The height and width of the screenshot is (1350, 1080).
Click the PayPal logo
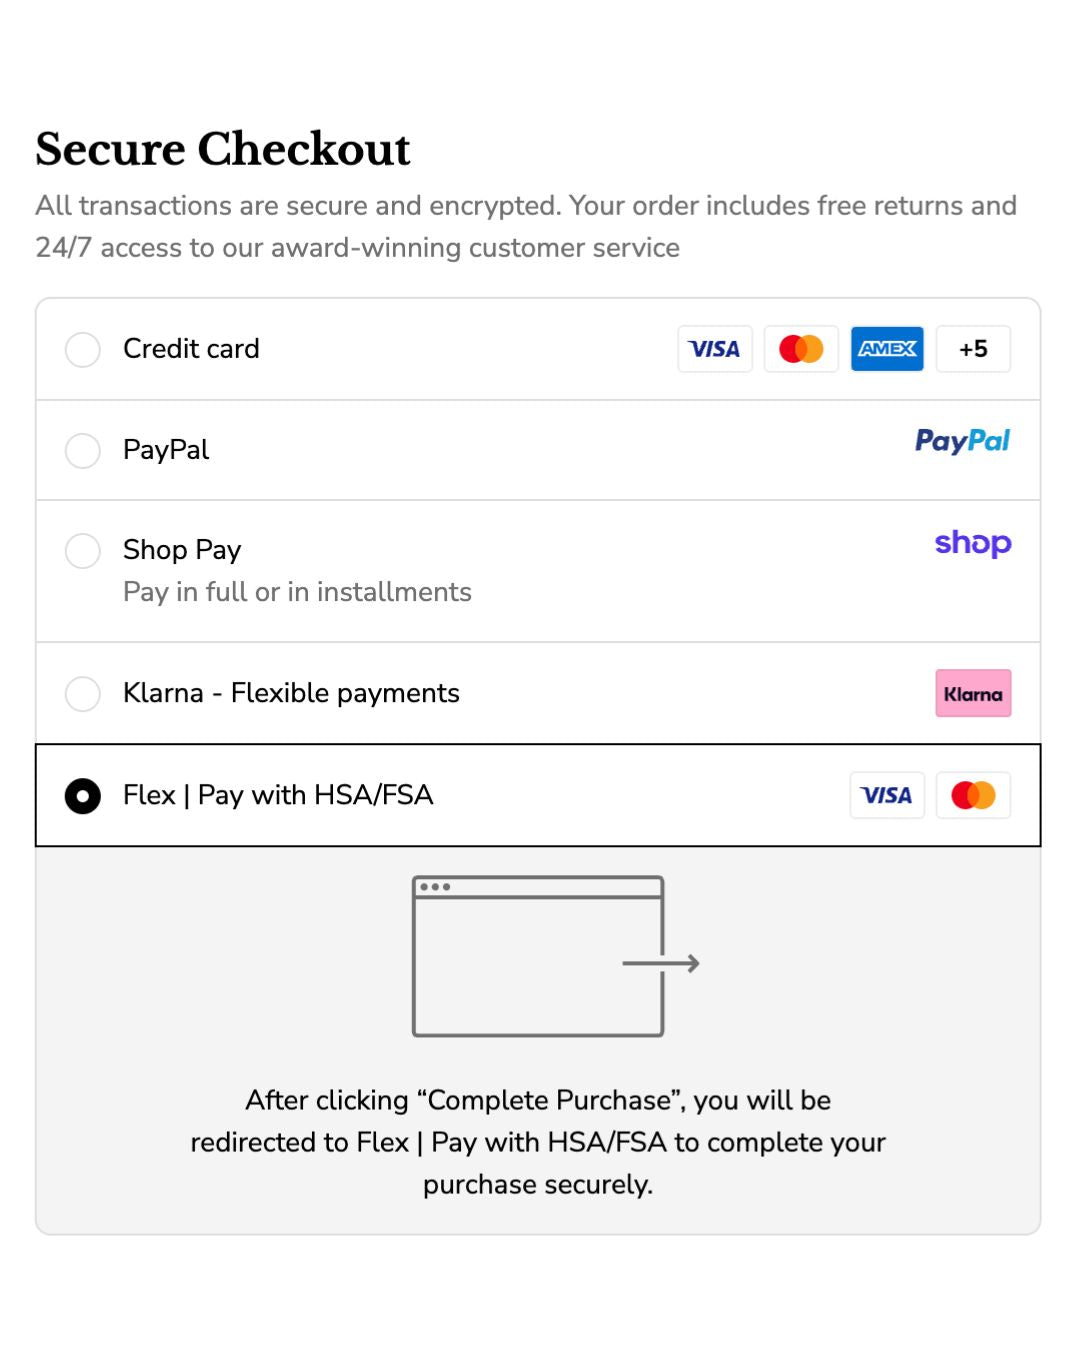coord(962,441)
